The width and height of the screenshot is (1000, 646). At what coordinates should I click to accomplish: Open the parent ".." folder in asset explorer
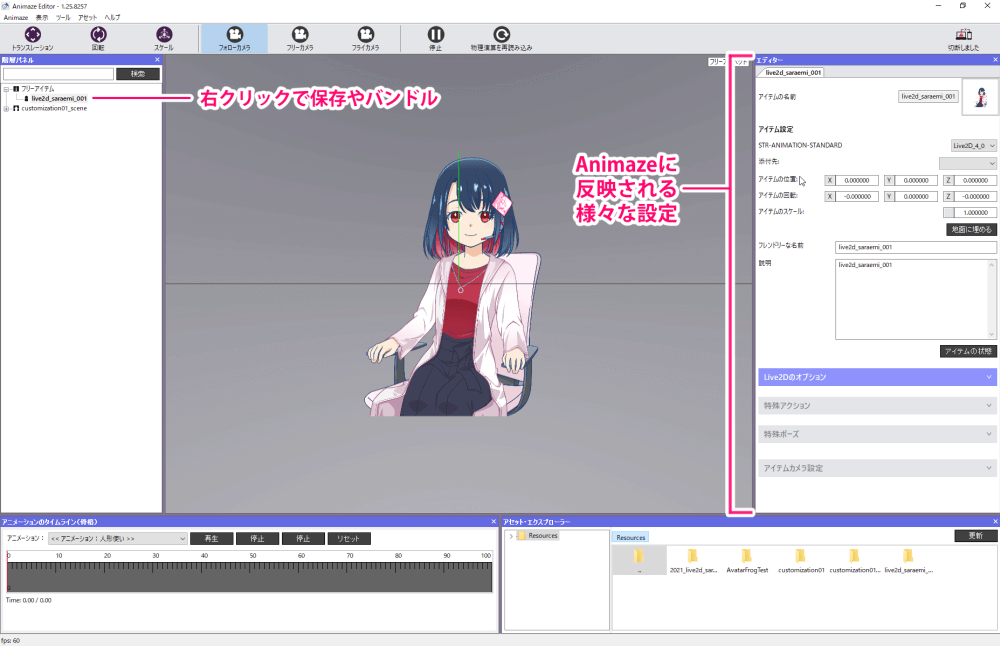click(639, 560)
